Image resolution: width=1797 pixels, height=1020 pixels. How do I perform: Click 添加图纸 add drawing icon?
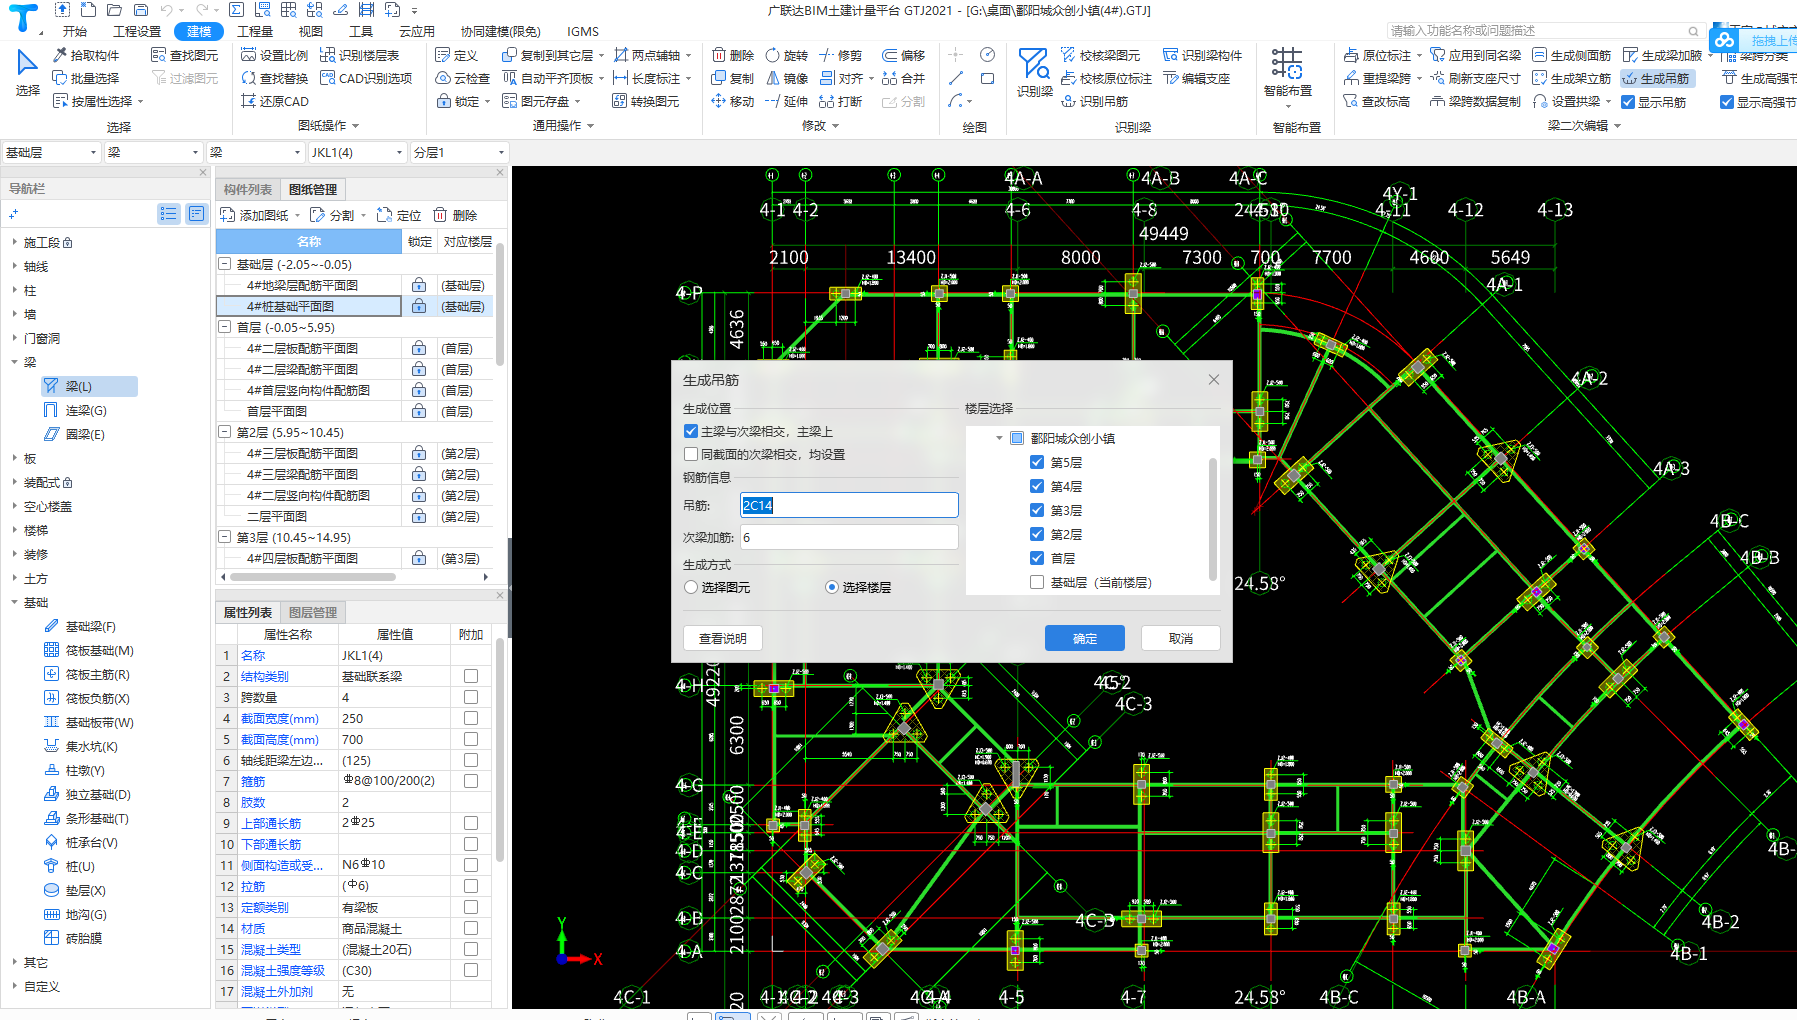pos(254,215)
